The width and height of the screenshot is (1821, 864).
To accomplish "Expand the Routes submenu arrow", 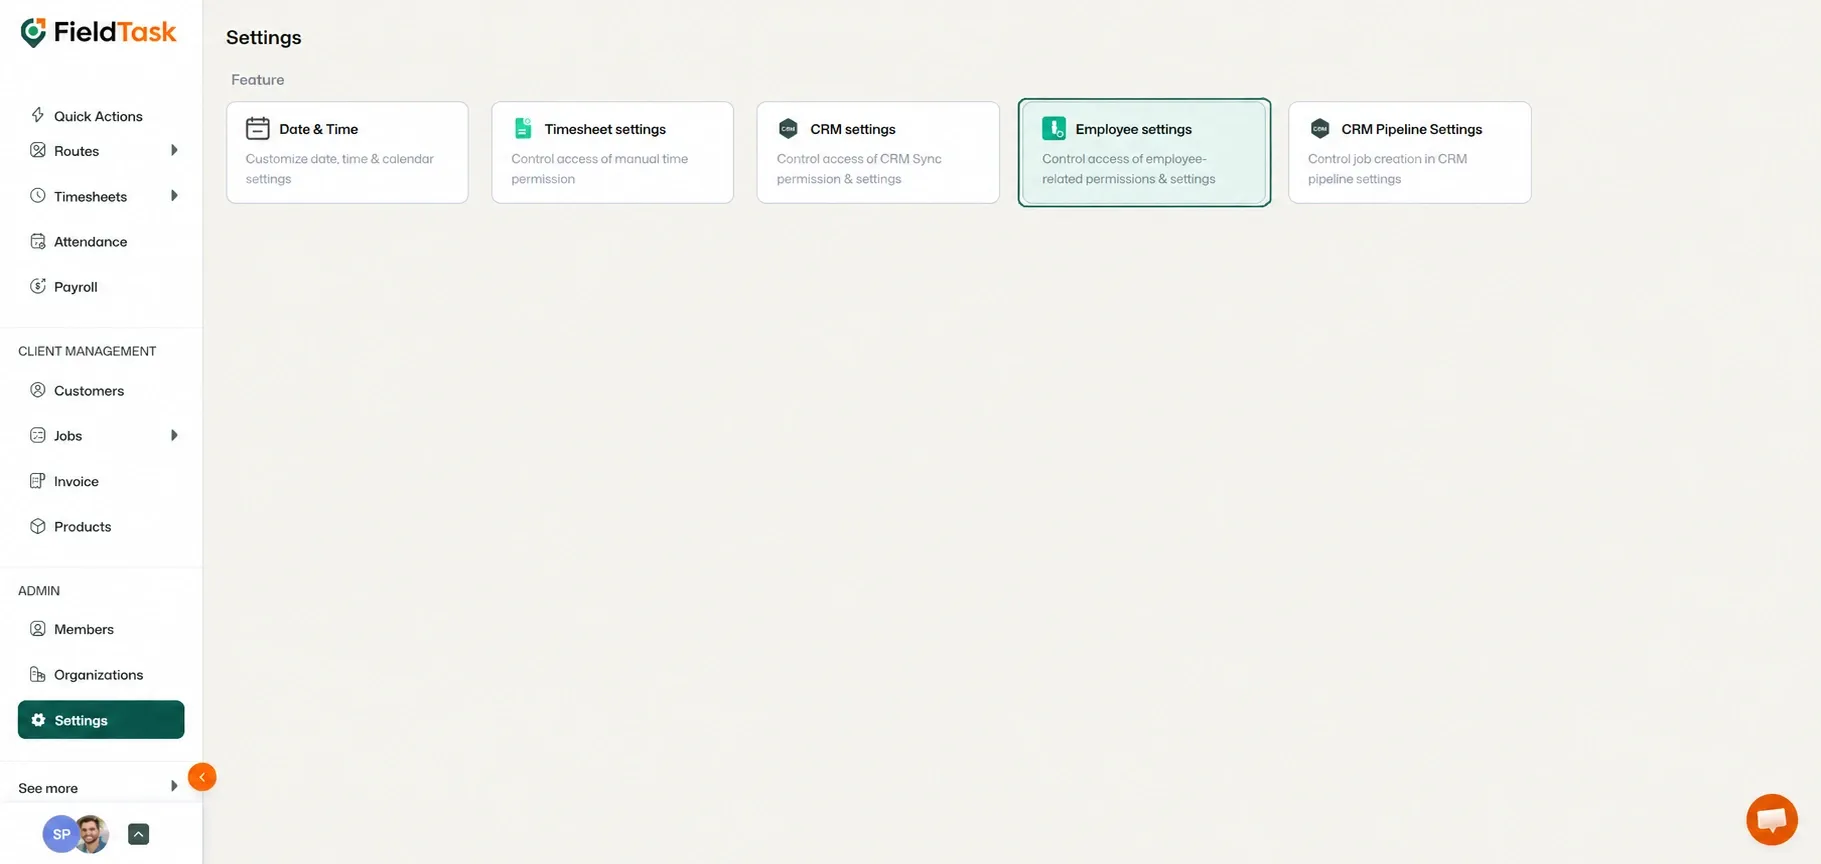I will click(174, 150).
